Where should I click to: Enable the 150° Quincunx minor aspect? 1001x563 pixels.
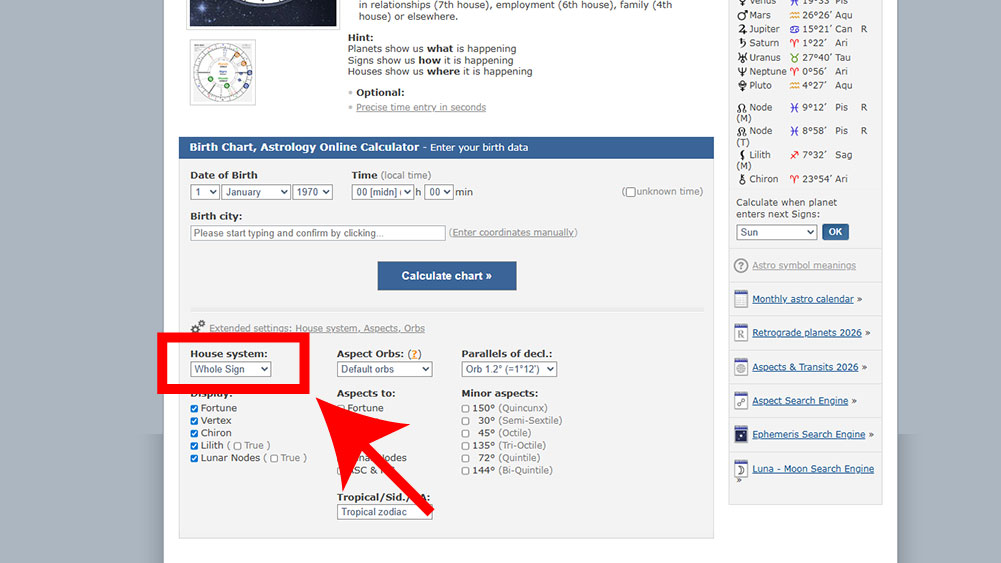coord(466,408)
